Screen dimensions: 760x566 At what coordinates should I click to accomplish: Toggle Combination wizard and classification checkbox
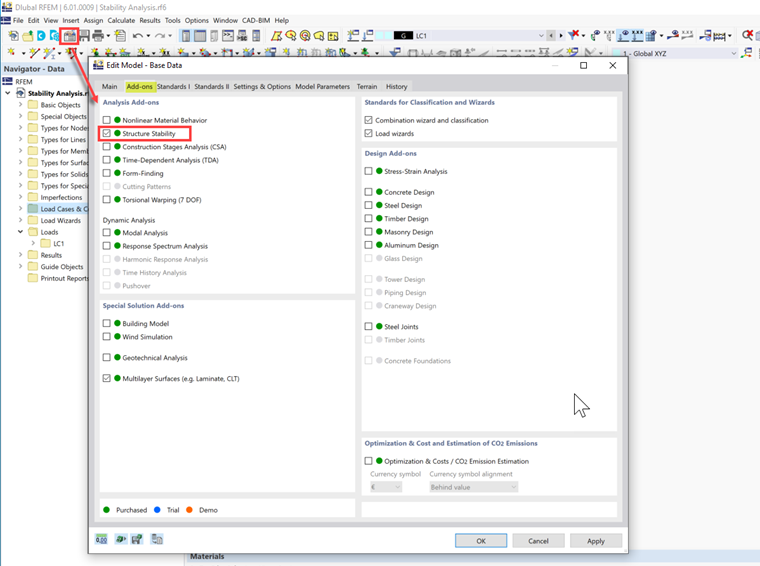coord(368,120)
